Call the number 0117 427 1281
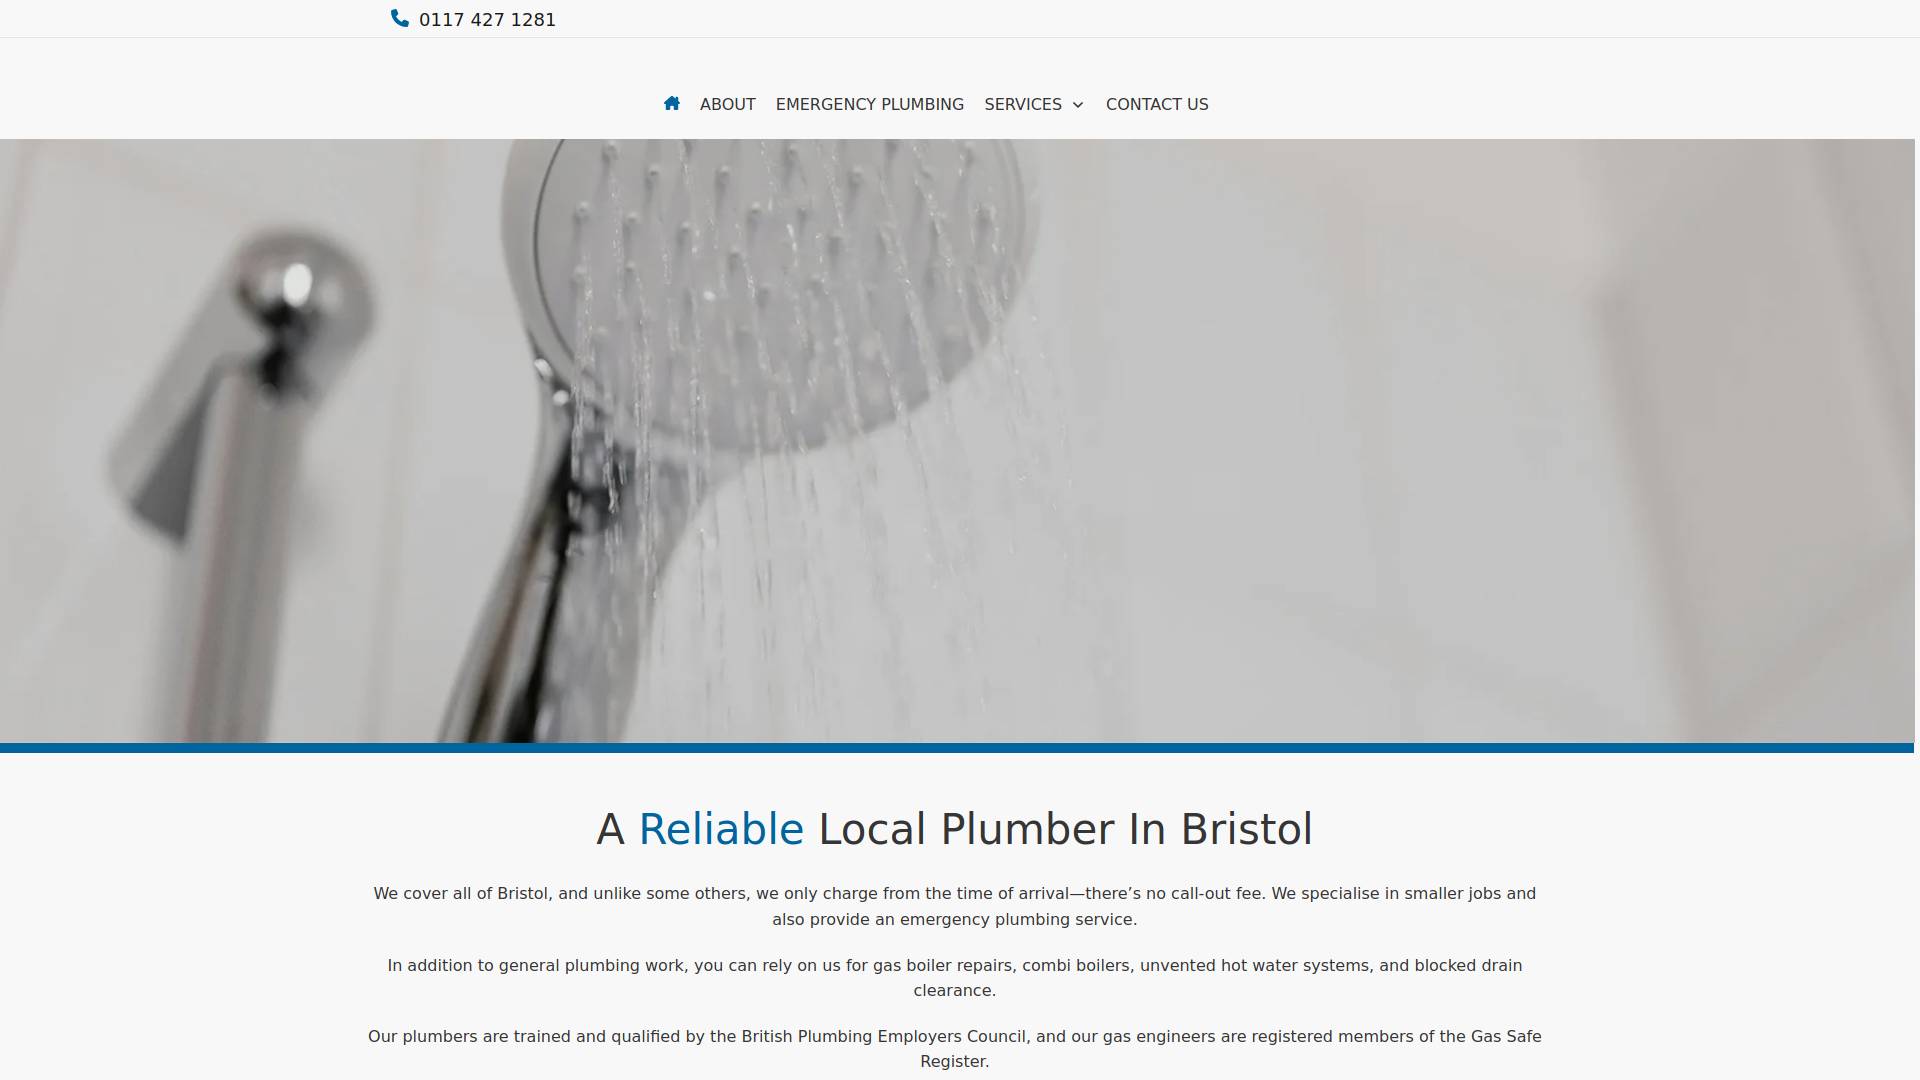The height and width of the screenshot is (1080, 1920). tap(487, 20)
